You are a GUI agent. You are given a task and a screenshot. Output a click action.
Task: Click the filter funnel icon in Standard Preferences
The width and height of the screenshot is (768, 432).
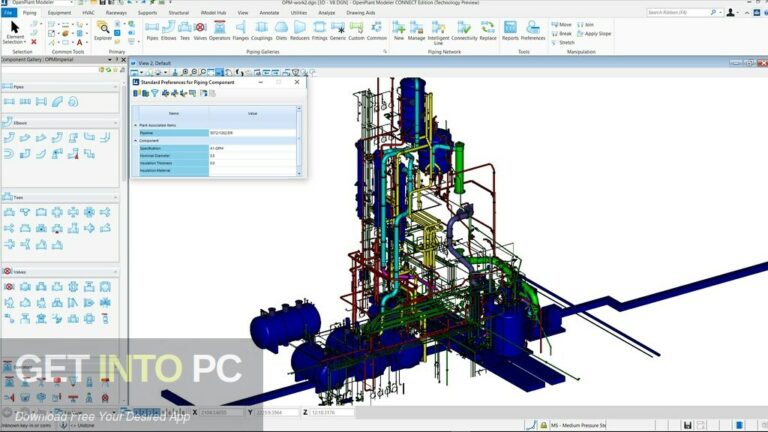[x=155, y=93]
